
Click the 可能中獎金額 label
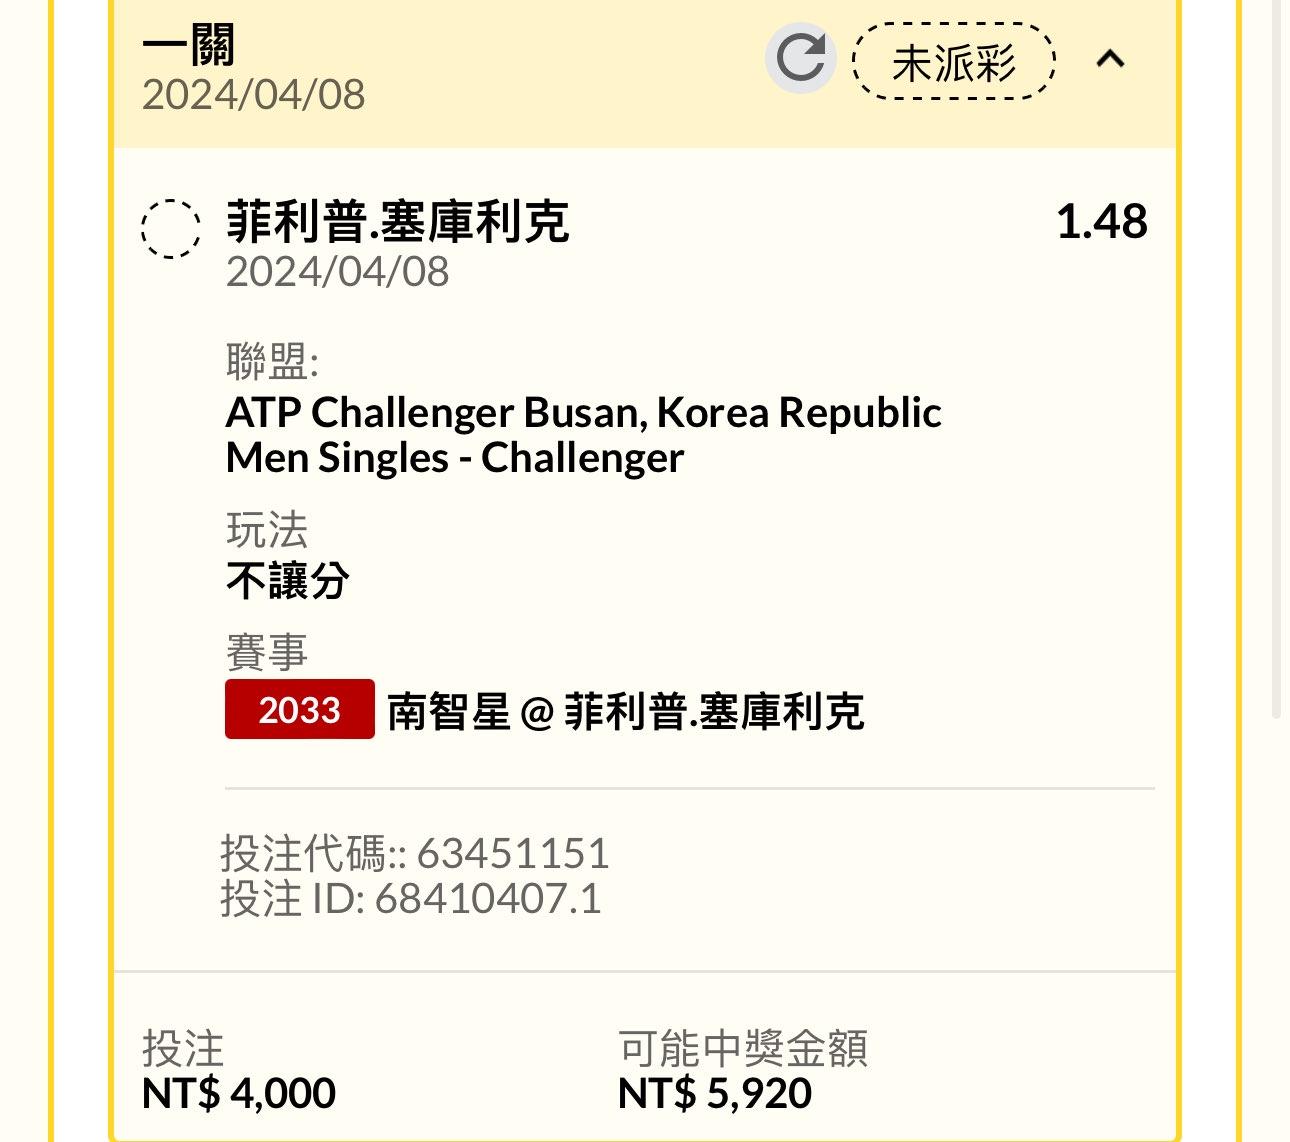[743, 1048]
